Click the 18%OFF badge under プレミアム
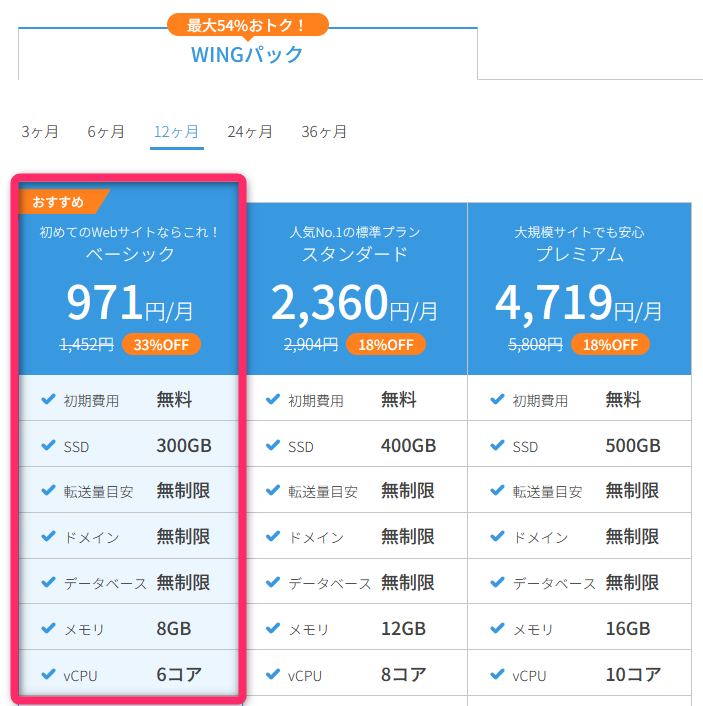Viewport: 703px width, 706px height. [x=610, y=344]
